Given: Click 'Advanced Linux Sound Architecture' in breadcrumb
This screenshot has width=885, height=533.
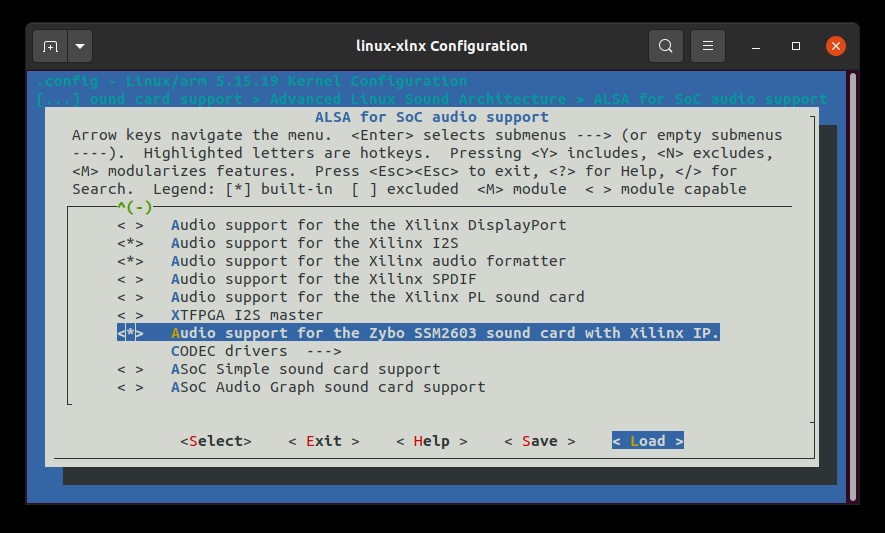Looking at the screenshot, I should [418, 99].
